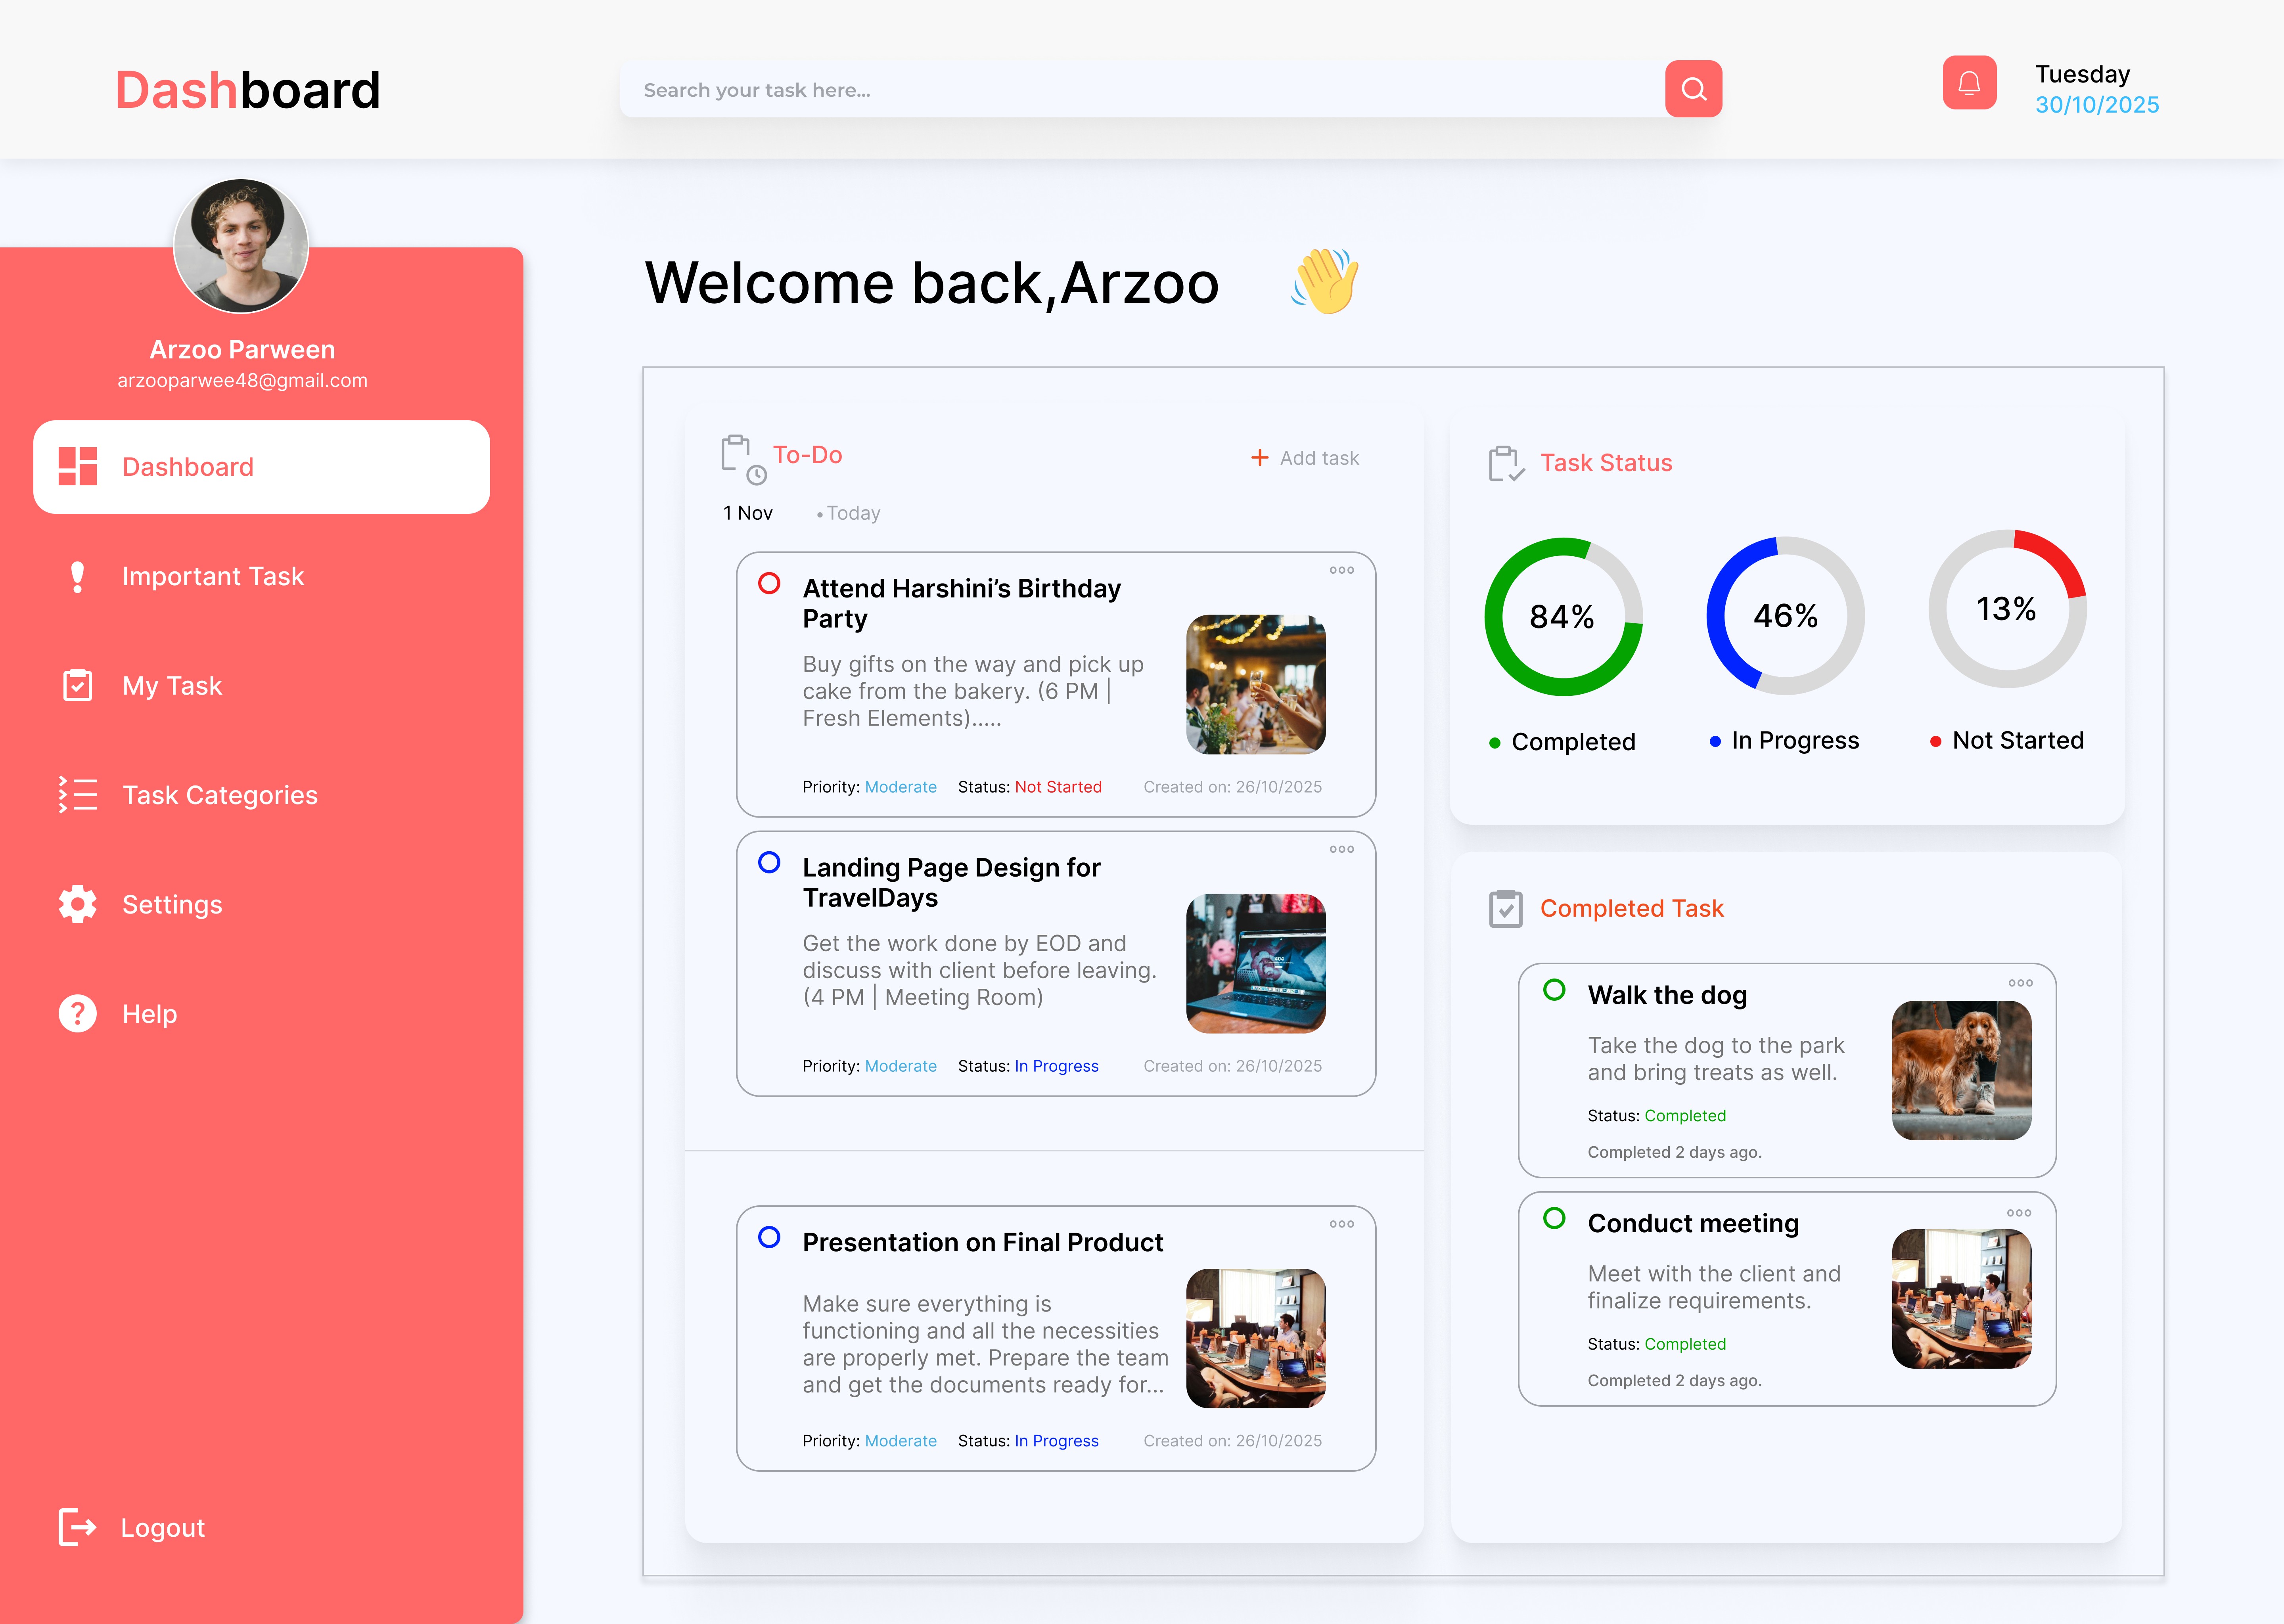Toggle status circle on Landing Page Design task
The height and width of the screenshot is (1624, 2284).
(x=769, y=862)
